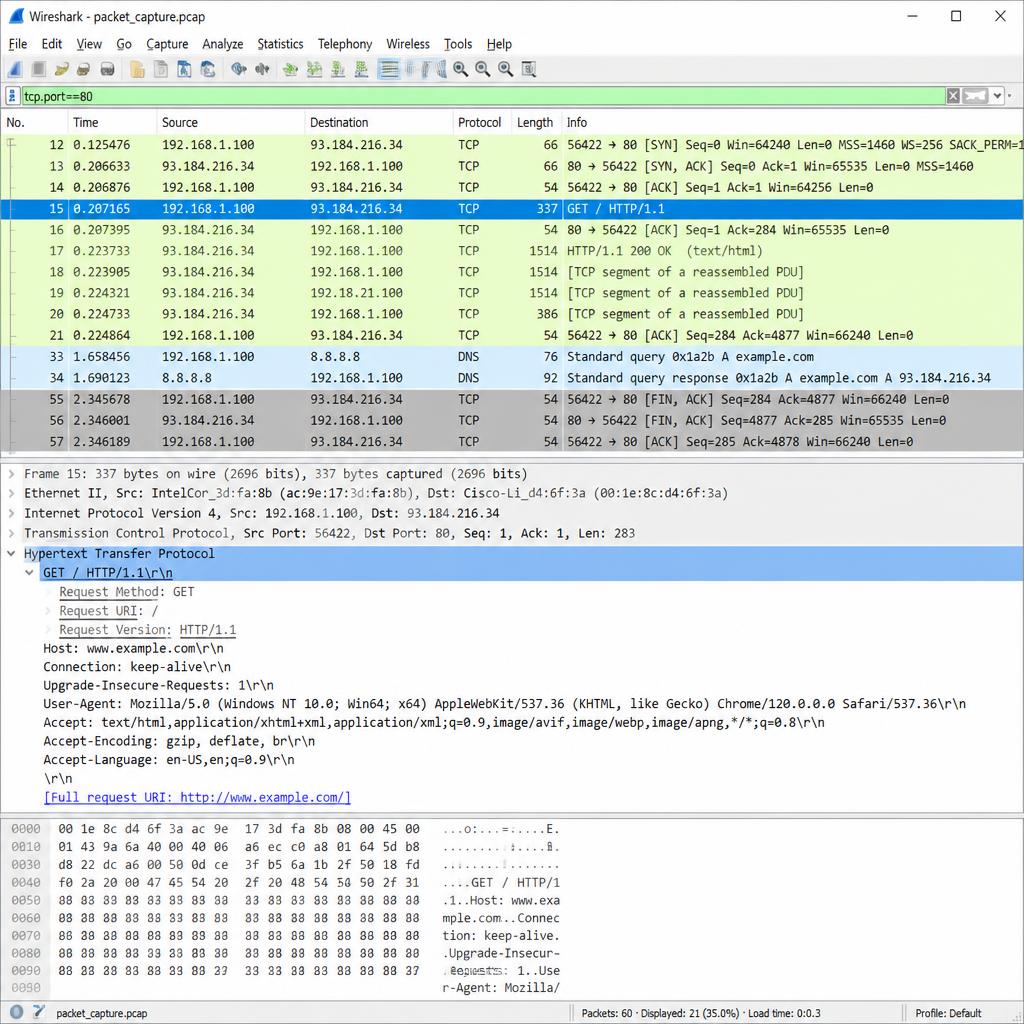Image resolution: width=1024 pixels, height=1024 pixels.
Task: Open the Capture menu
Action: [x=167, y=44]
